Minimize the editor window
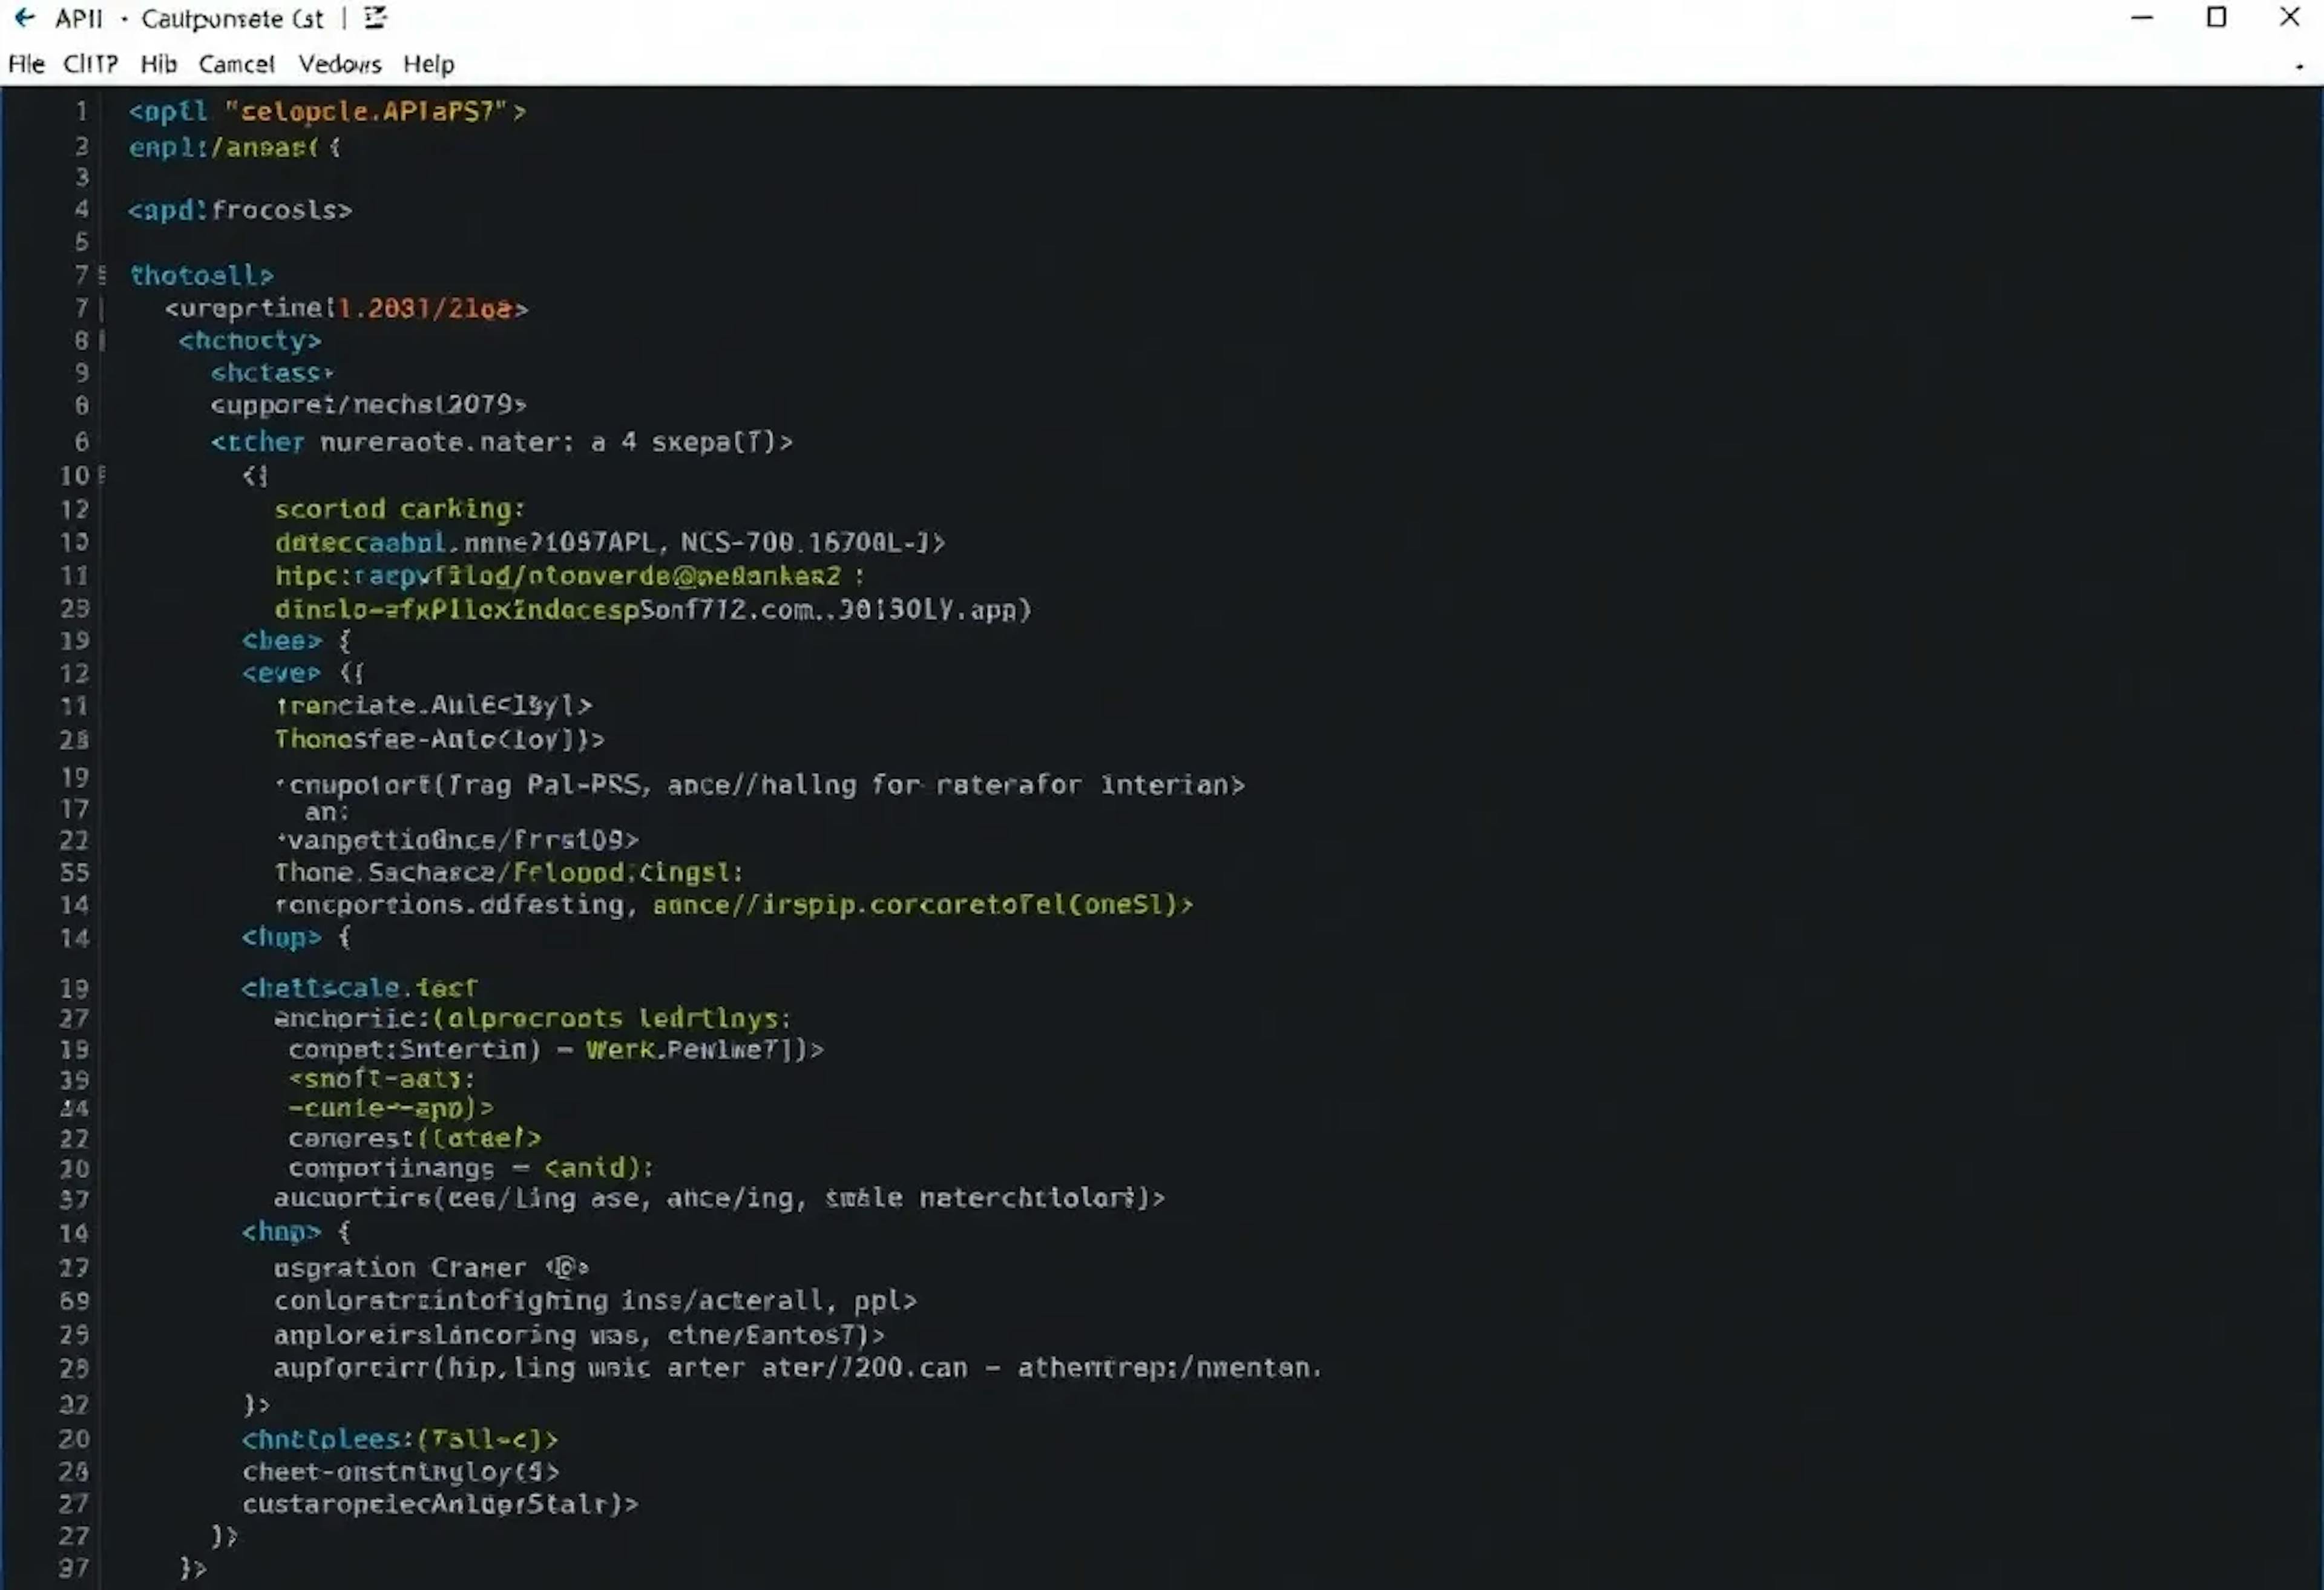Image resolution: width=2324 pixels, height=1590 pixels. point(2142,18)
